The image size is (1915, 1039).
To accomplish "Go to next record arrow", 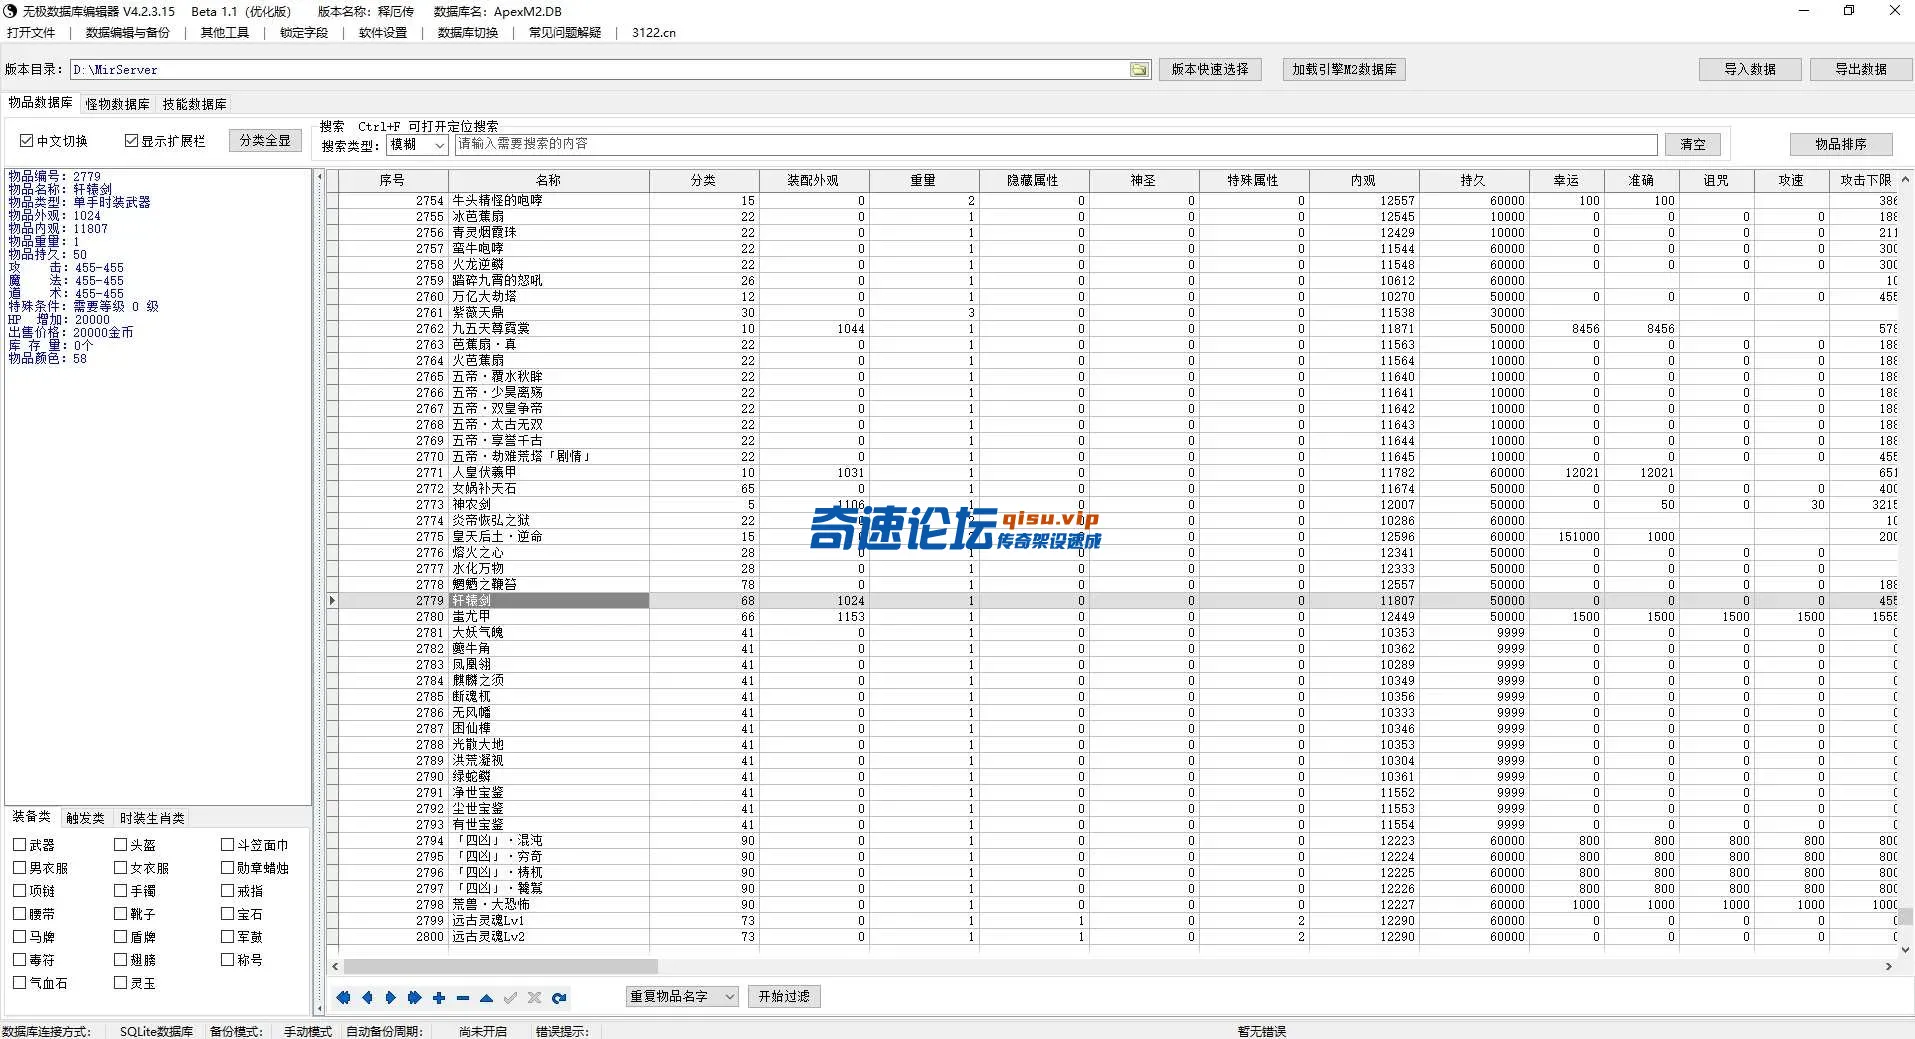I will click(391, 997).
